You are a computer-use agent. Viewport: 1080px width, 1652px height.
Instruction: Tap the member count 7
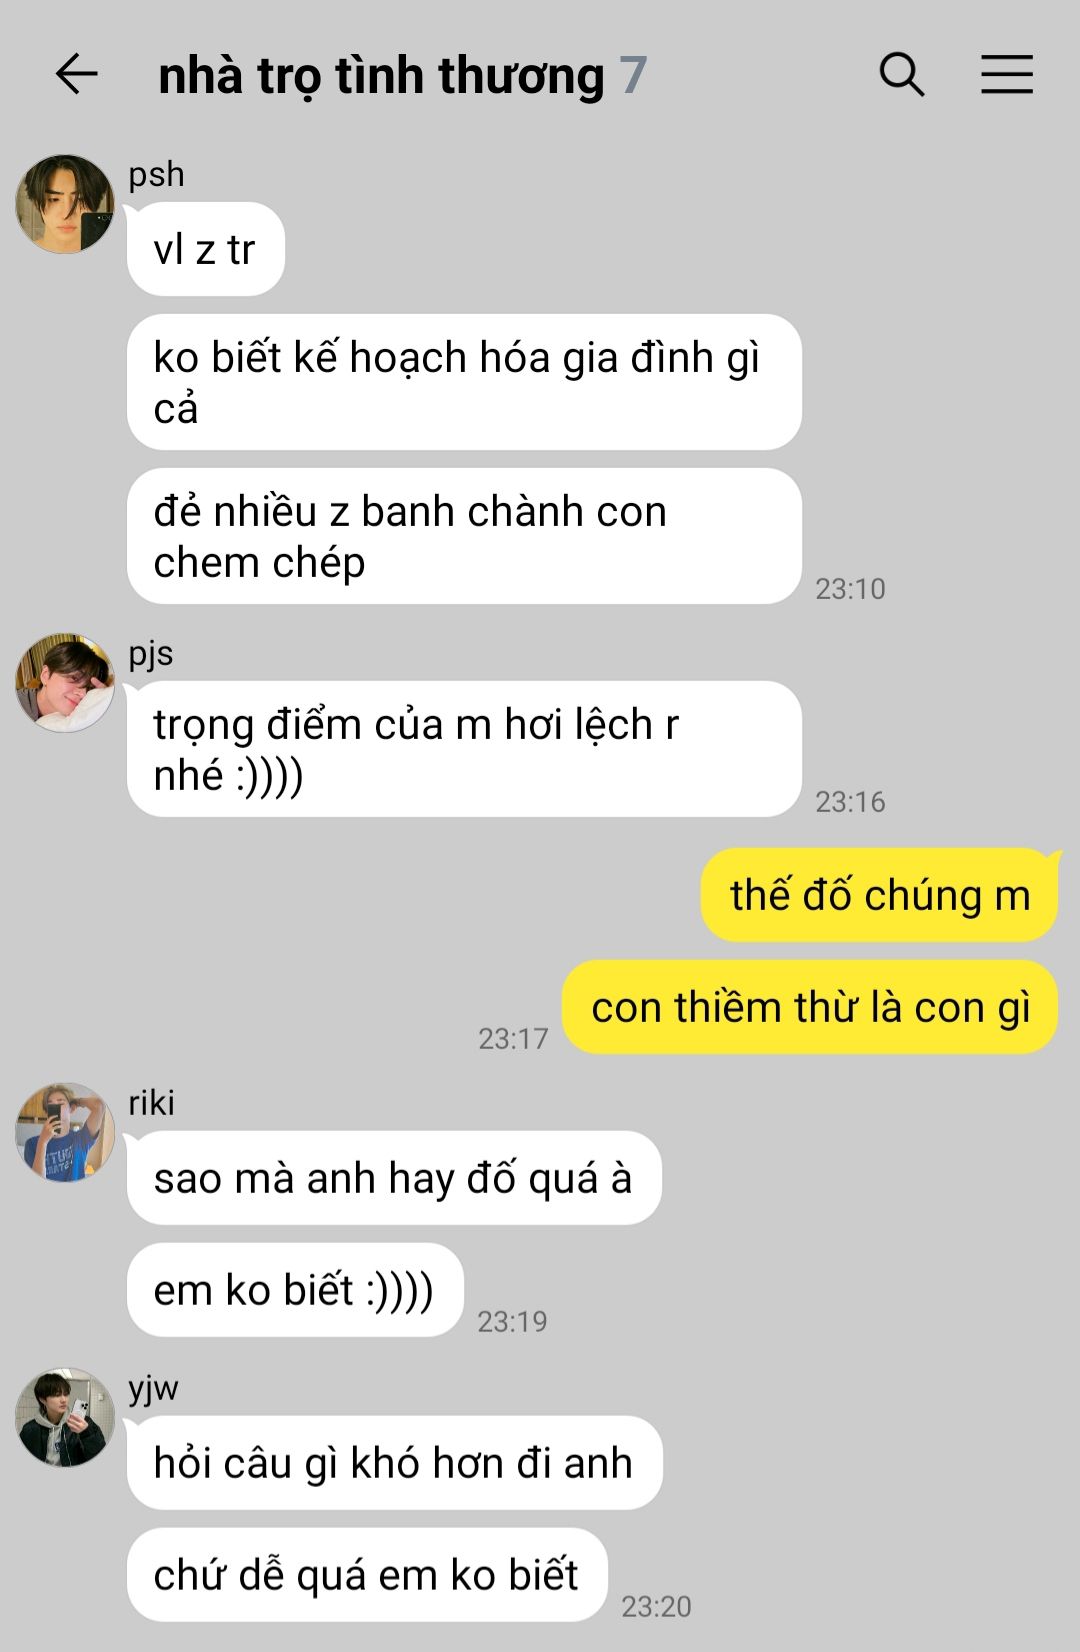click(633, 76)
